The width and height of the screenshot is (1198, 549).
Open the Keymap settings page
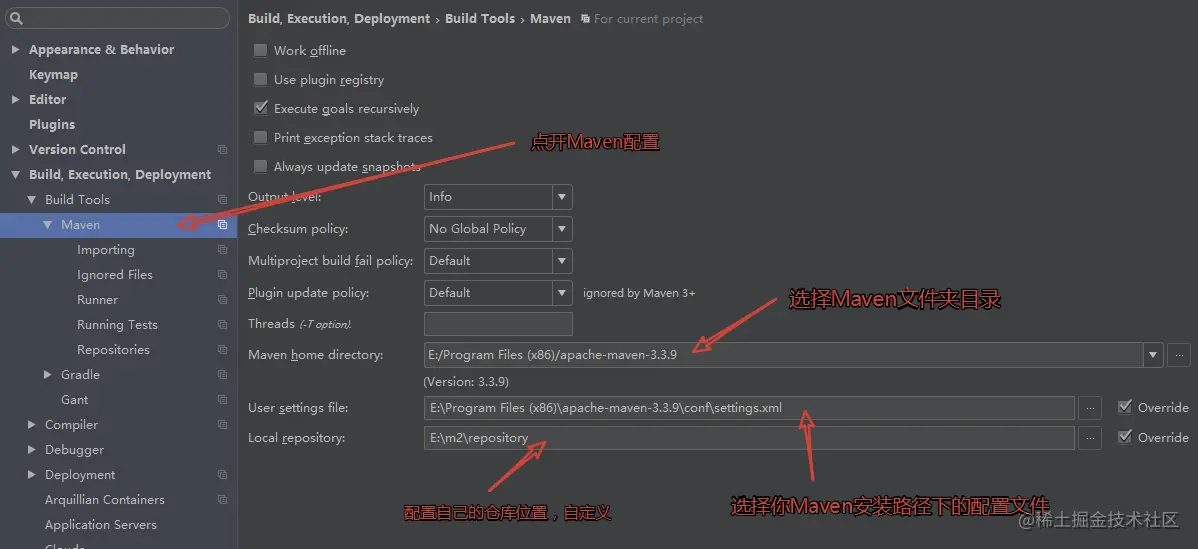53,75
